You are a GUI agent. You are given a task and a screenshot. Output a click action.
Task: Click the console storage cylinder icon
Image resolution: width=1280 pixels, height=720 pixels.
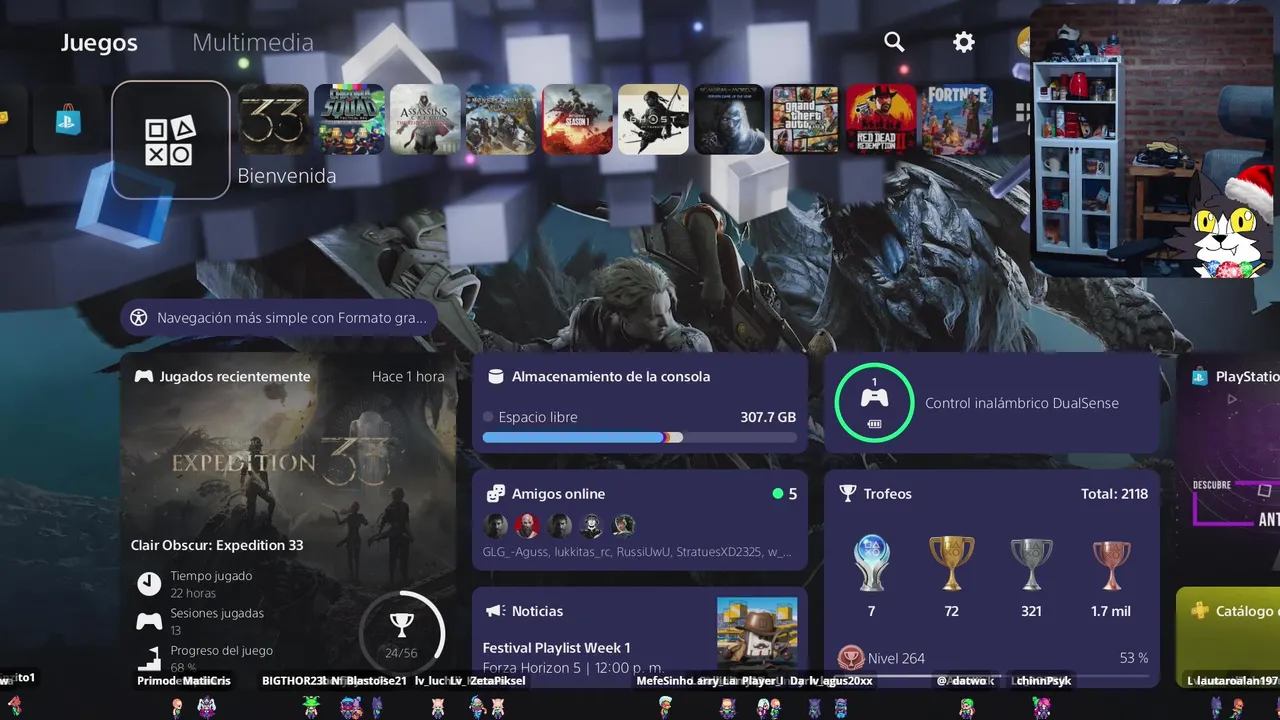click(495, 377)
